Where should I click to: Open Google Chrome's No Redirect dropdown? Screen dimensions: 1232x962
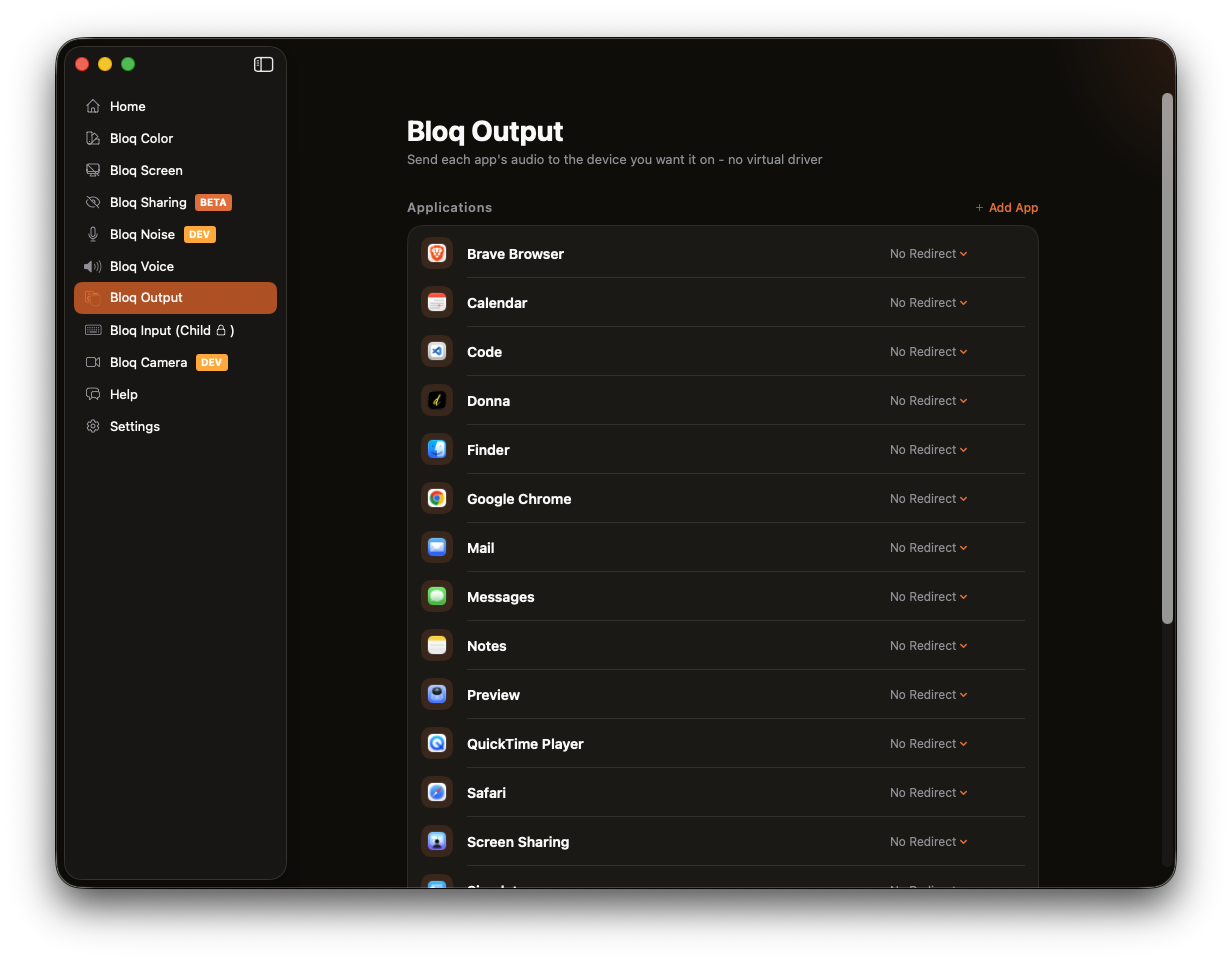929,499
